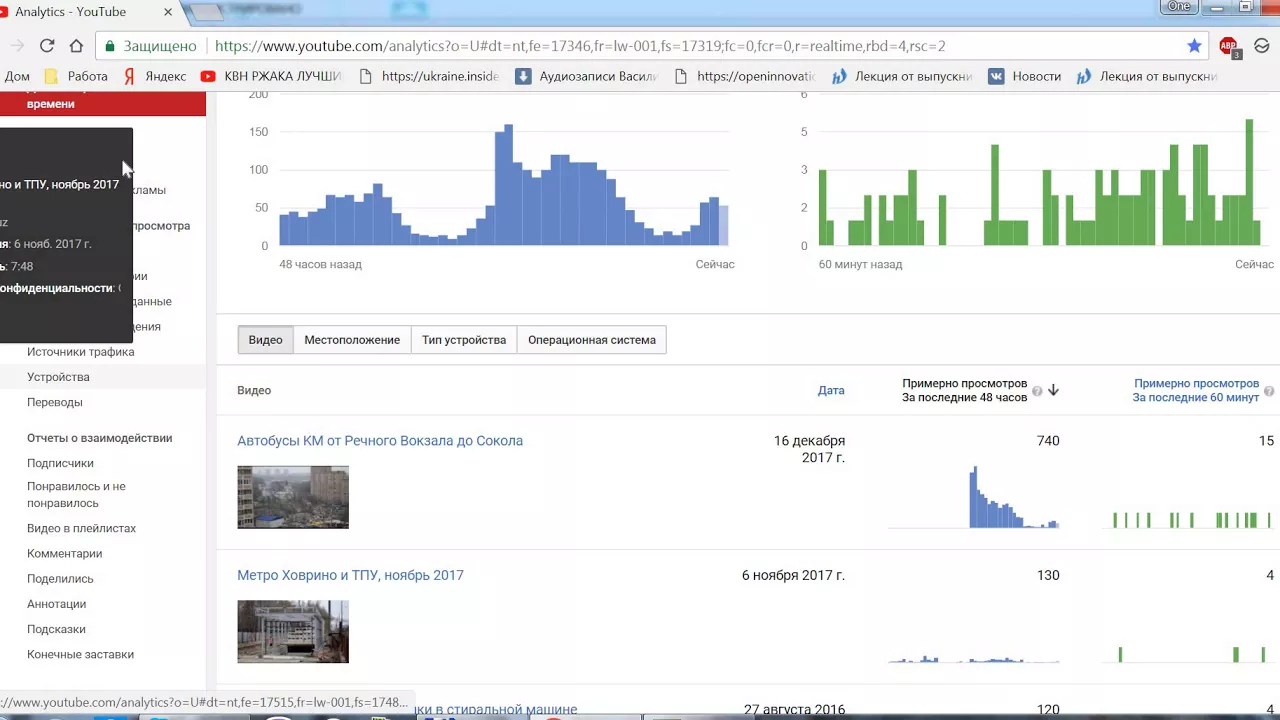1280x720 pixels.
Task: Open Понравилось и не понравилось report
Action: [77, 495]
